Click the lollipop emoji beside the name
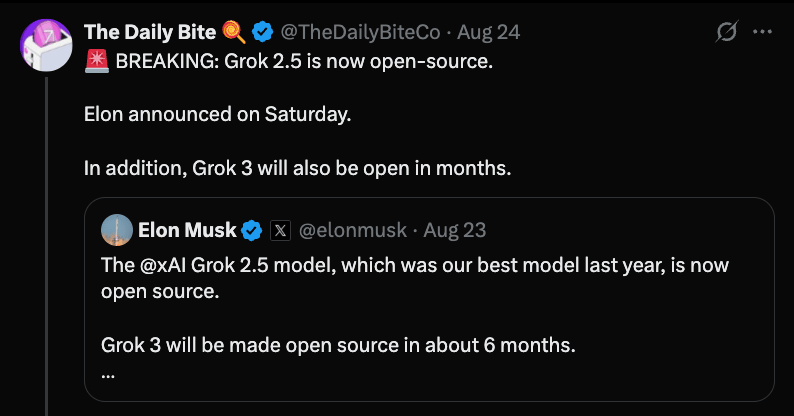794x416 pixels. [234, 32]
